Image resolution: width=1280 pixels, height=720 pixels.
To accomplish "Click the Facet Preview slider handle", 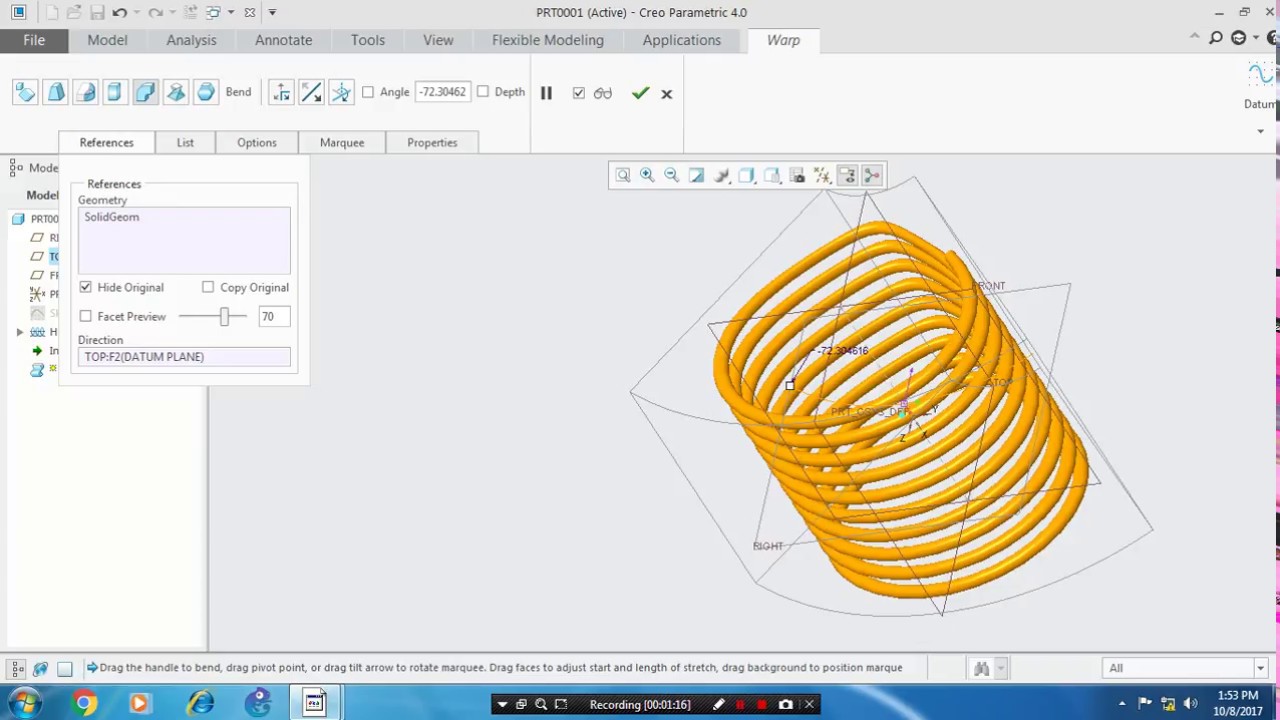I will pos(224,316).
